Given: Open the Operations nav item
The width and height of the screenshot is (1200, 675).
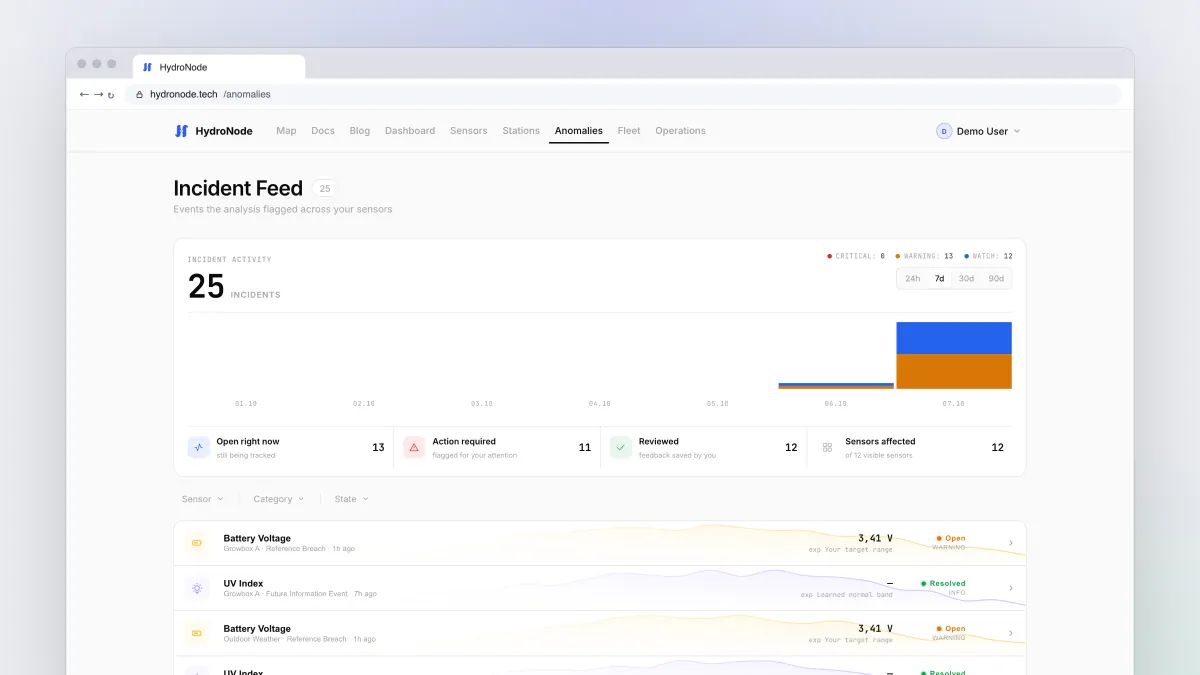Looking at the screenshot, I should tap(680, 131).
